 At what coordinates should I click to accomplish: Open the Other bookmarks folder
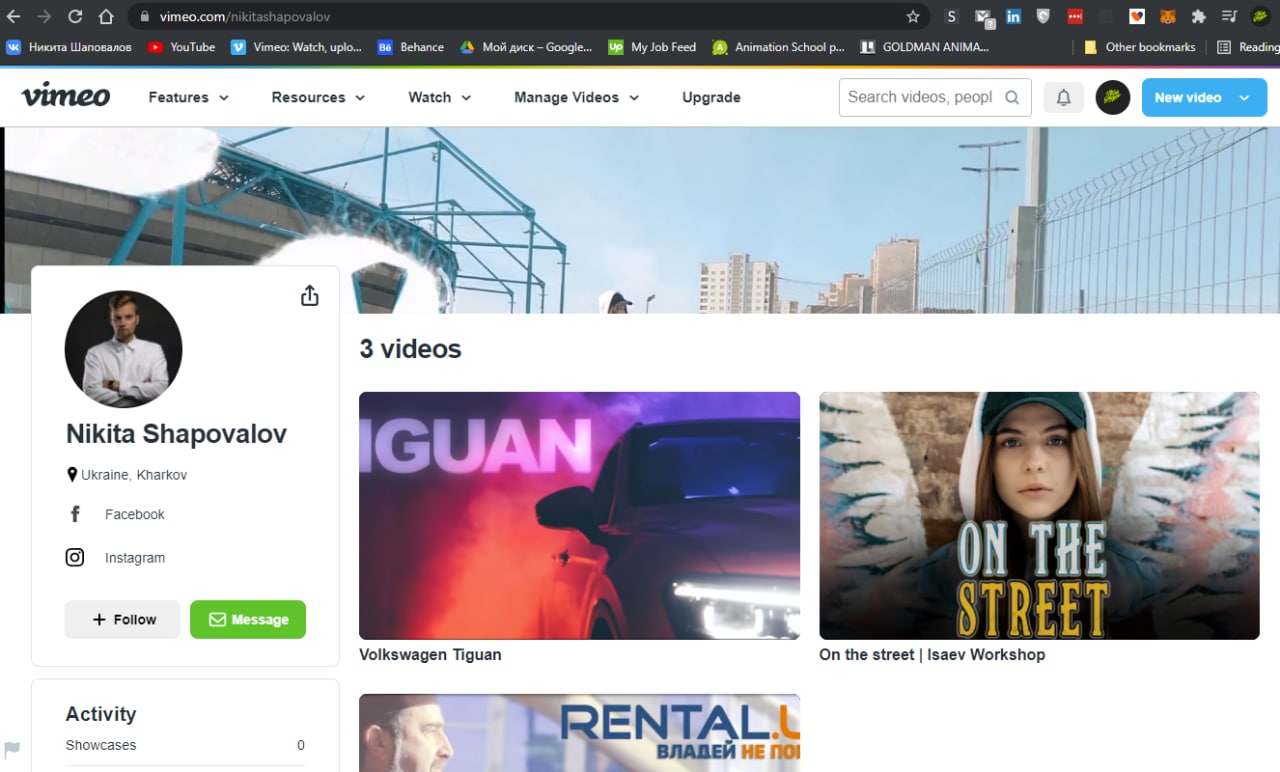click(1140, 47)
